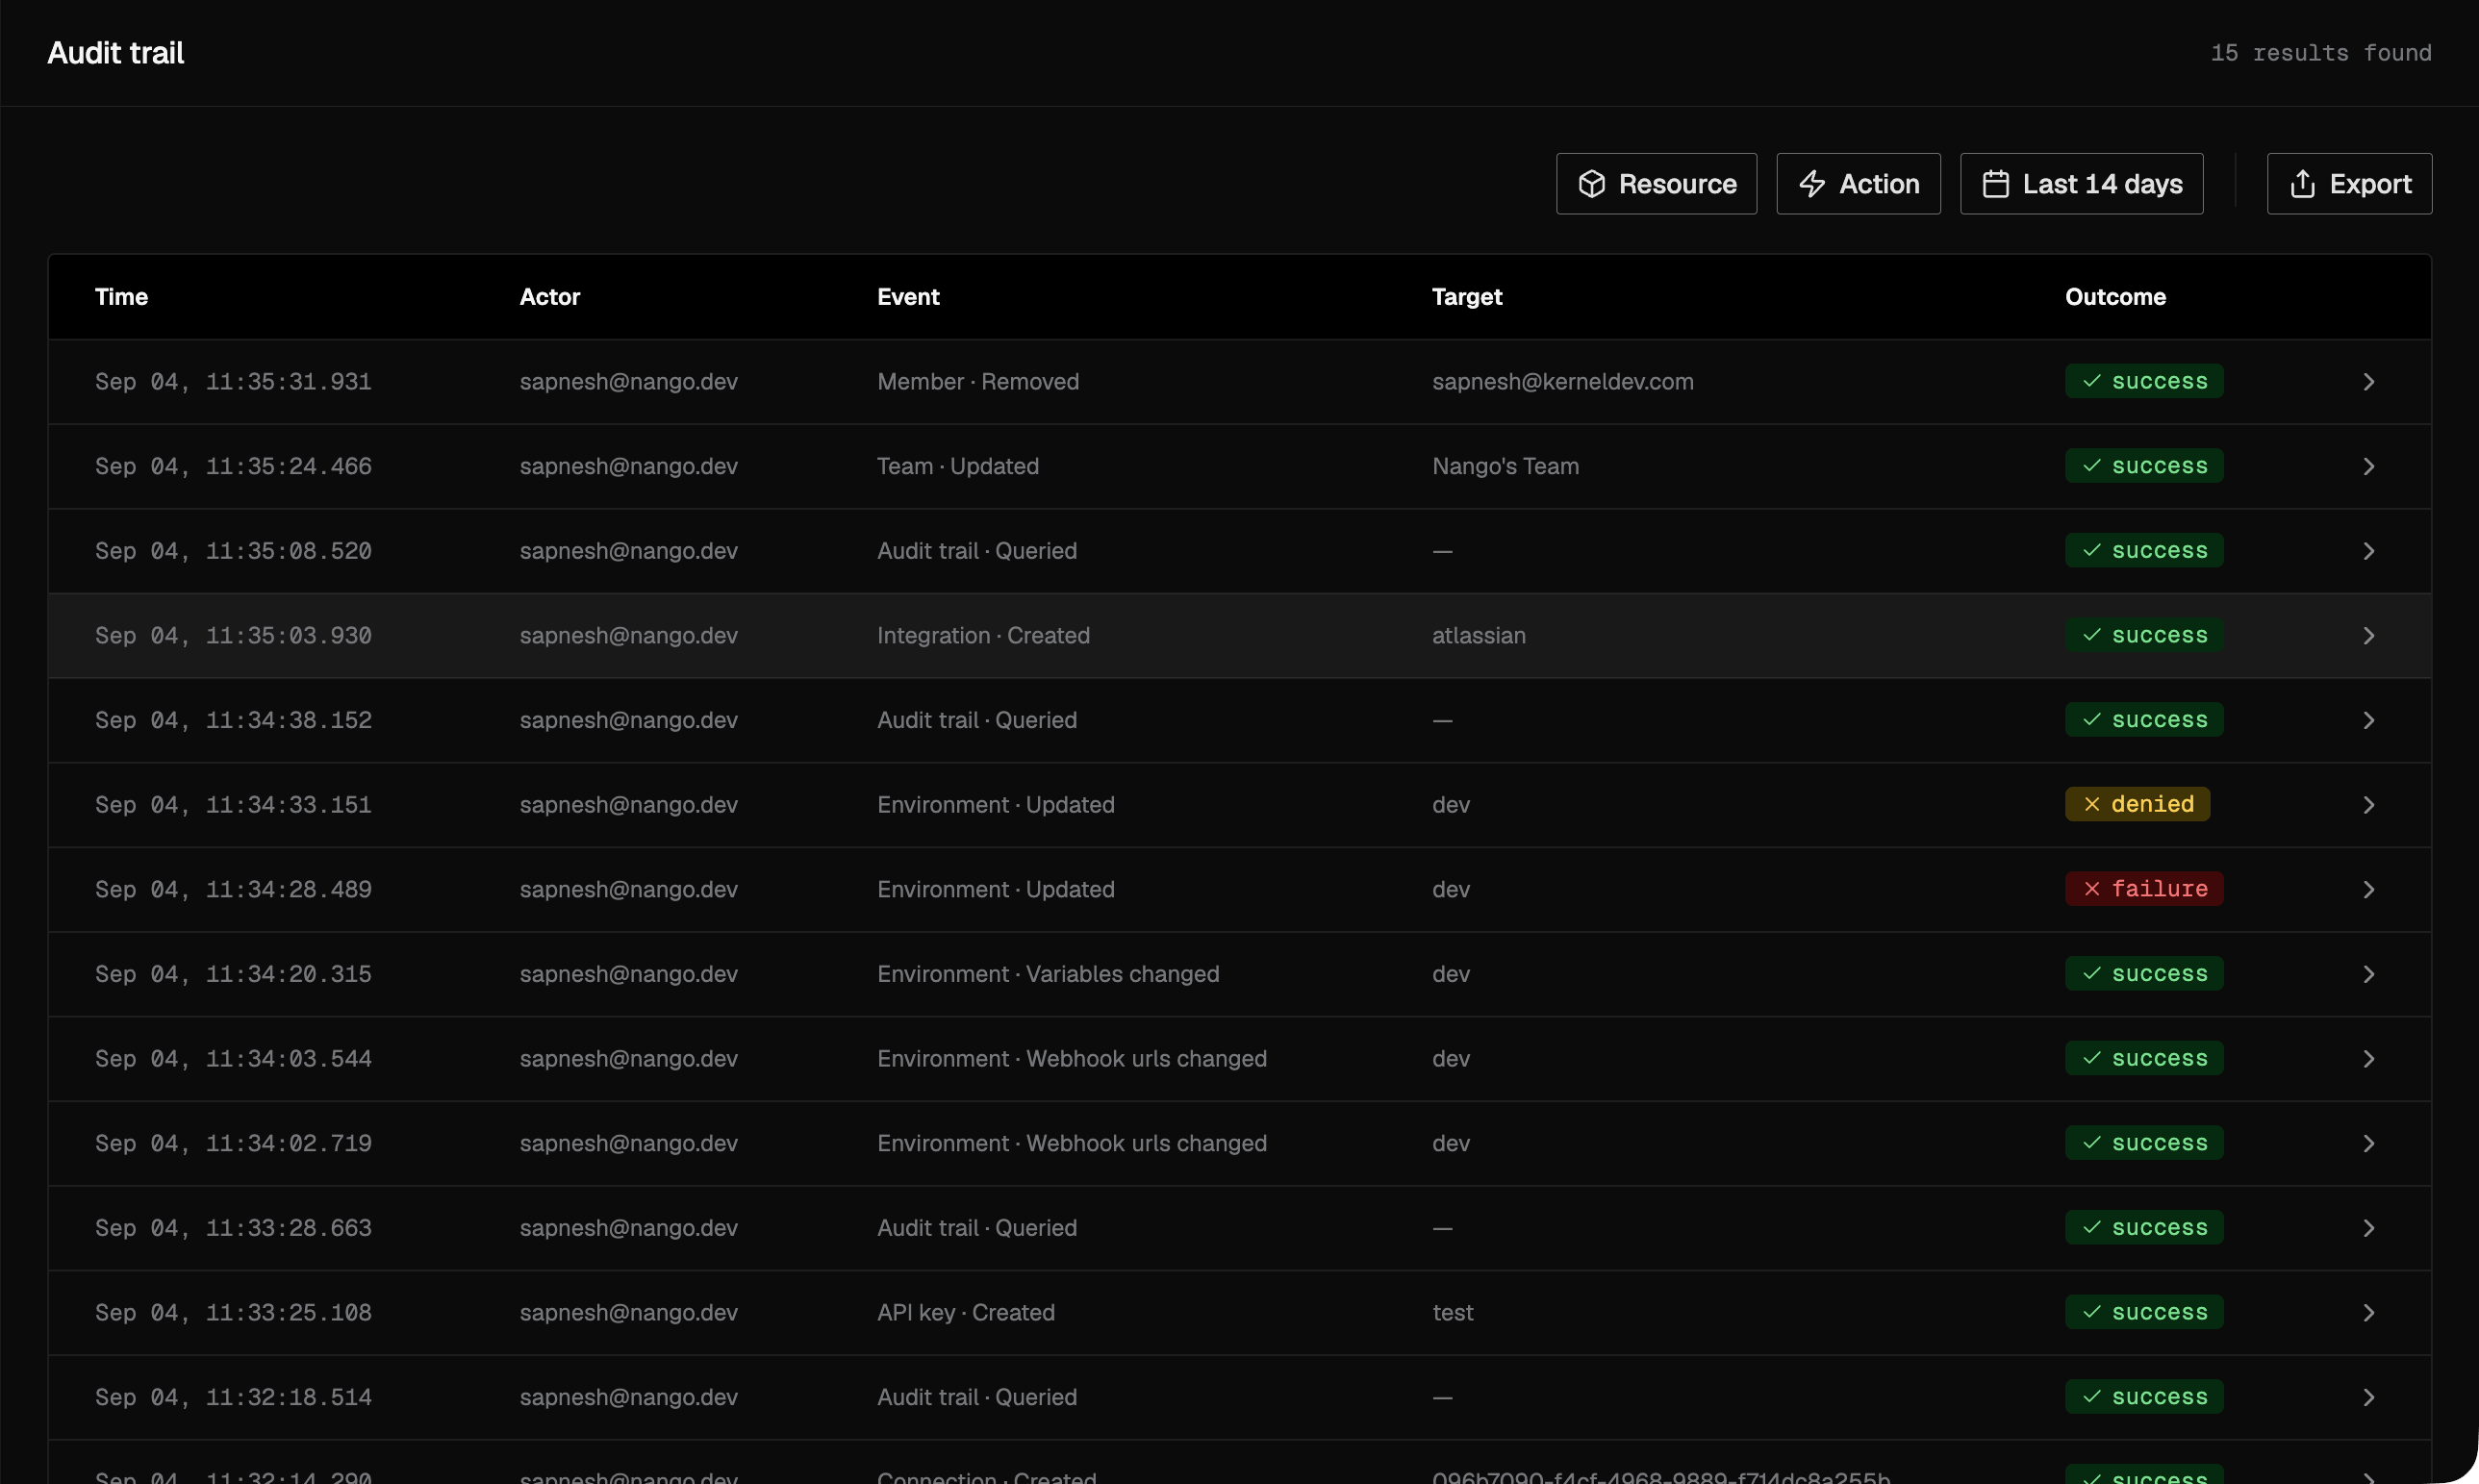Expand the Variables changed row chevron

click(x=2368, y=974)
